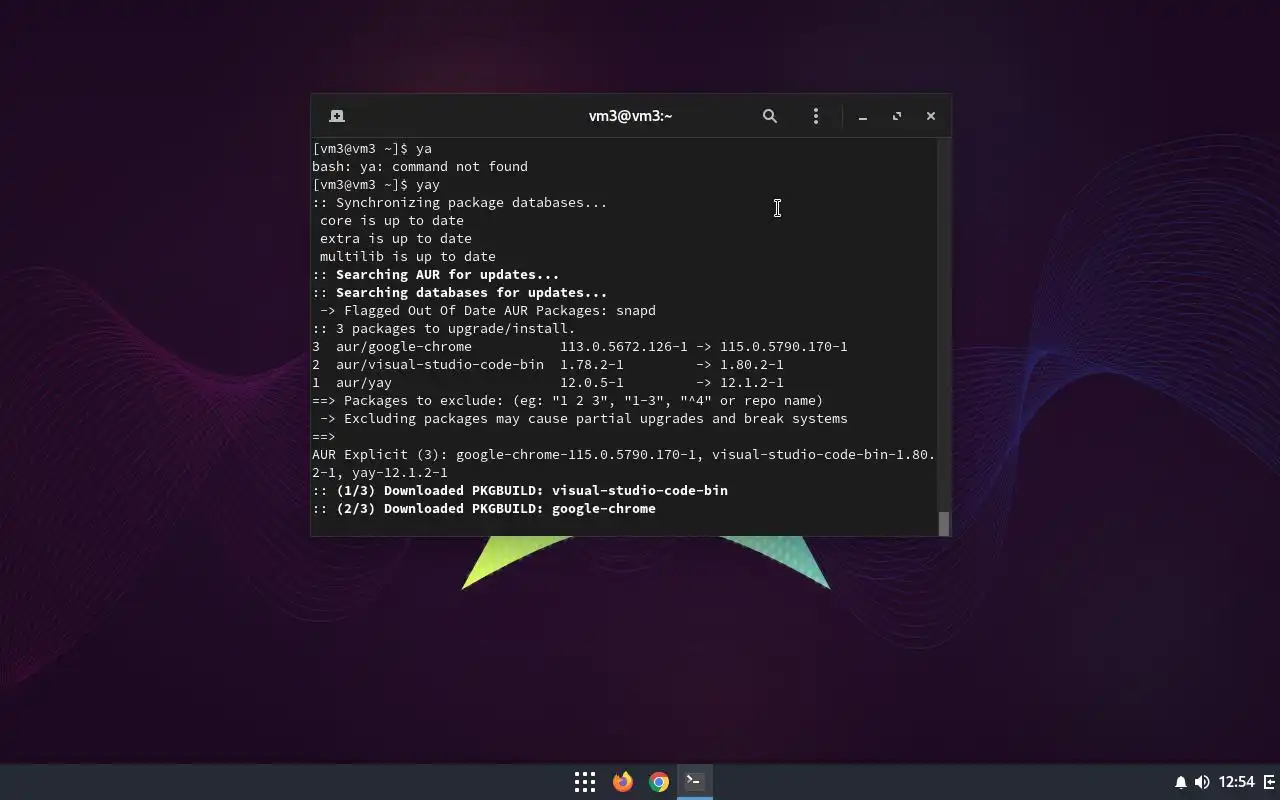Image resolution: width=1280 pixels, height=800 pixels.
Task: Click 'extra is up to date' line
Action: coord(396,239)
